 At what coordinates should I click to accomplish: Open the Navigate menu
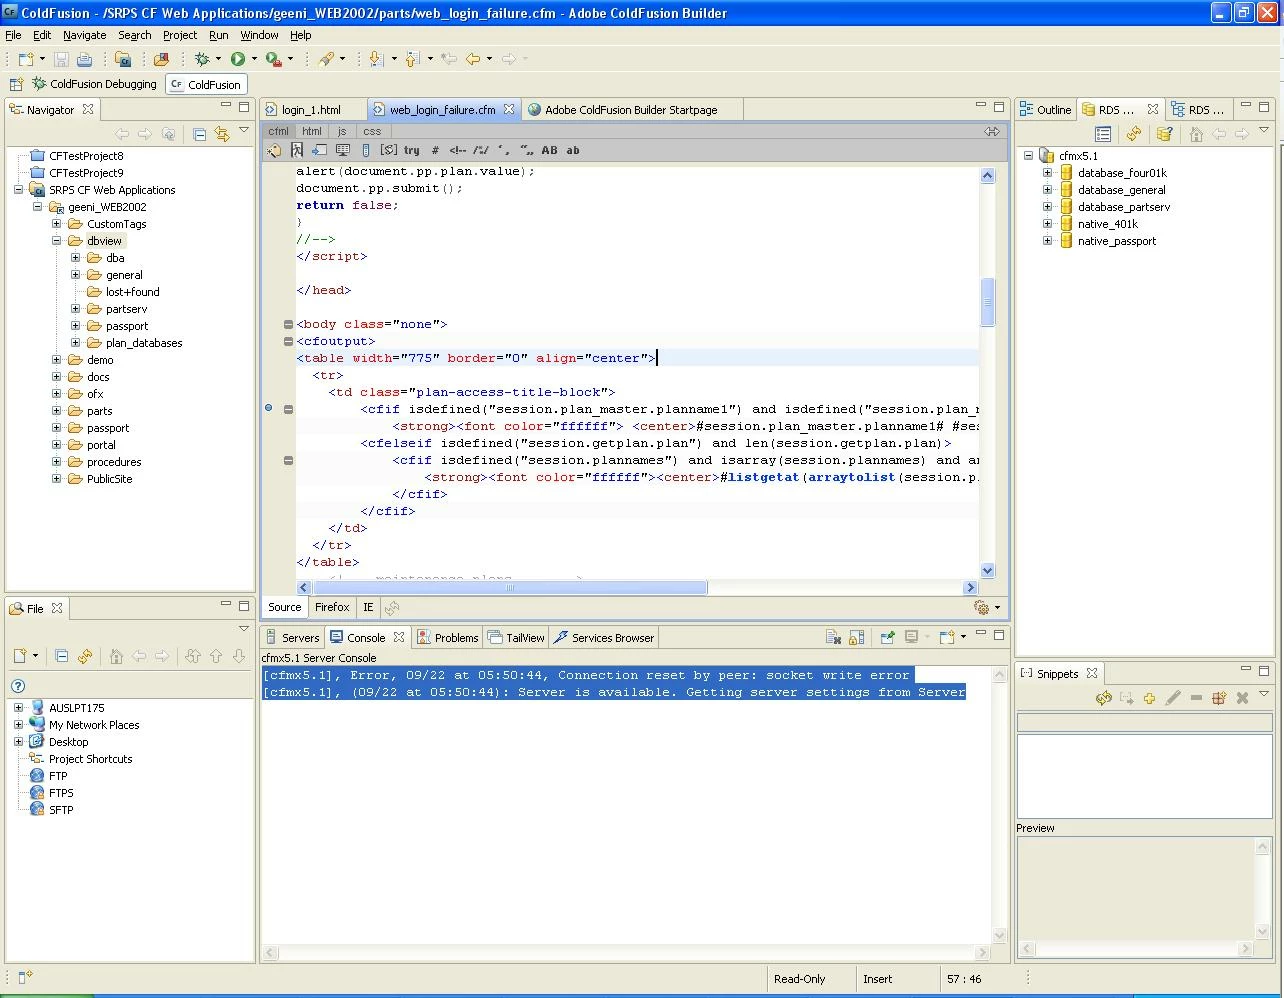pyautogui.click(x=84, y=35)
